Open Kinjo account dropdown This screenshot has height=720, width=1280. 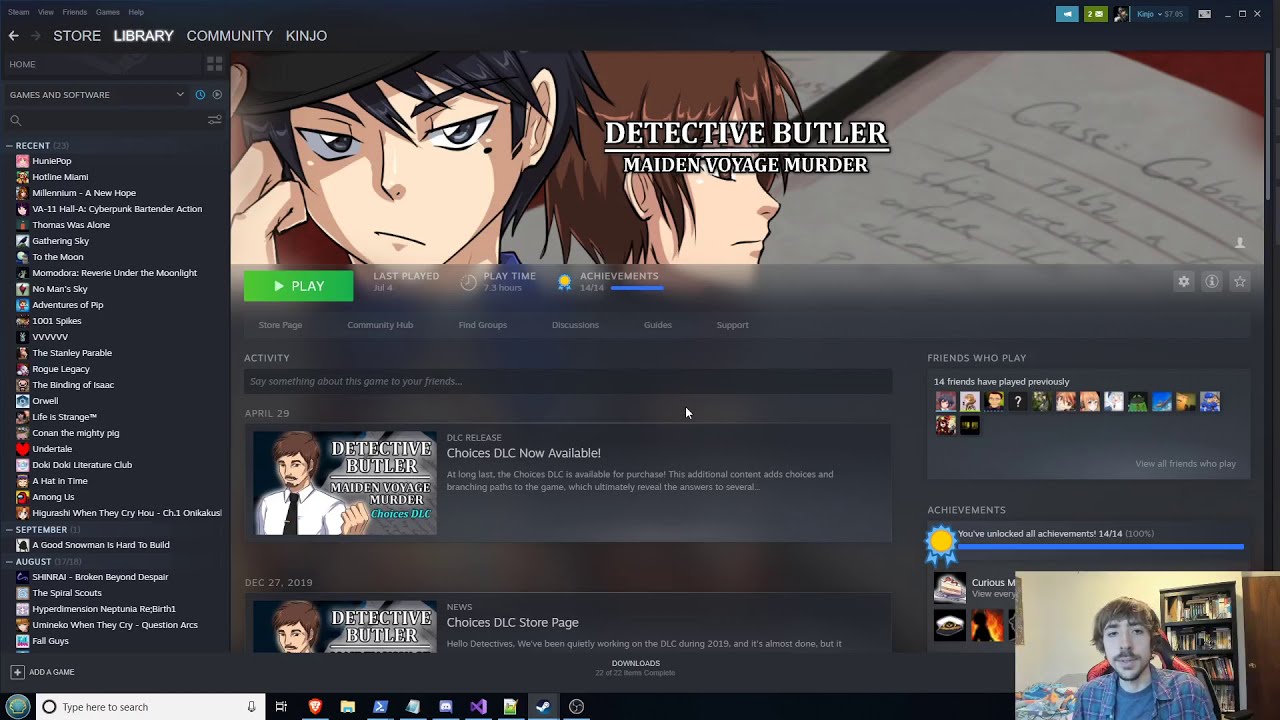tap(1158, 14)
